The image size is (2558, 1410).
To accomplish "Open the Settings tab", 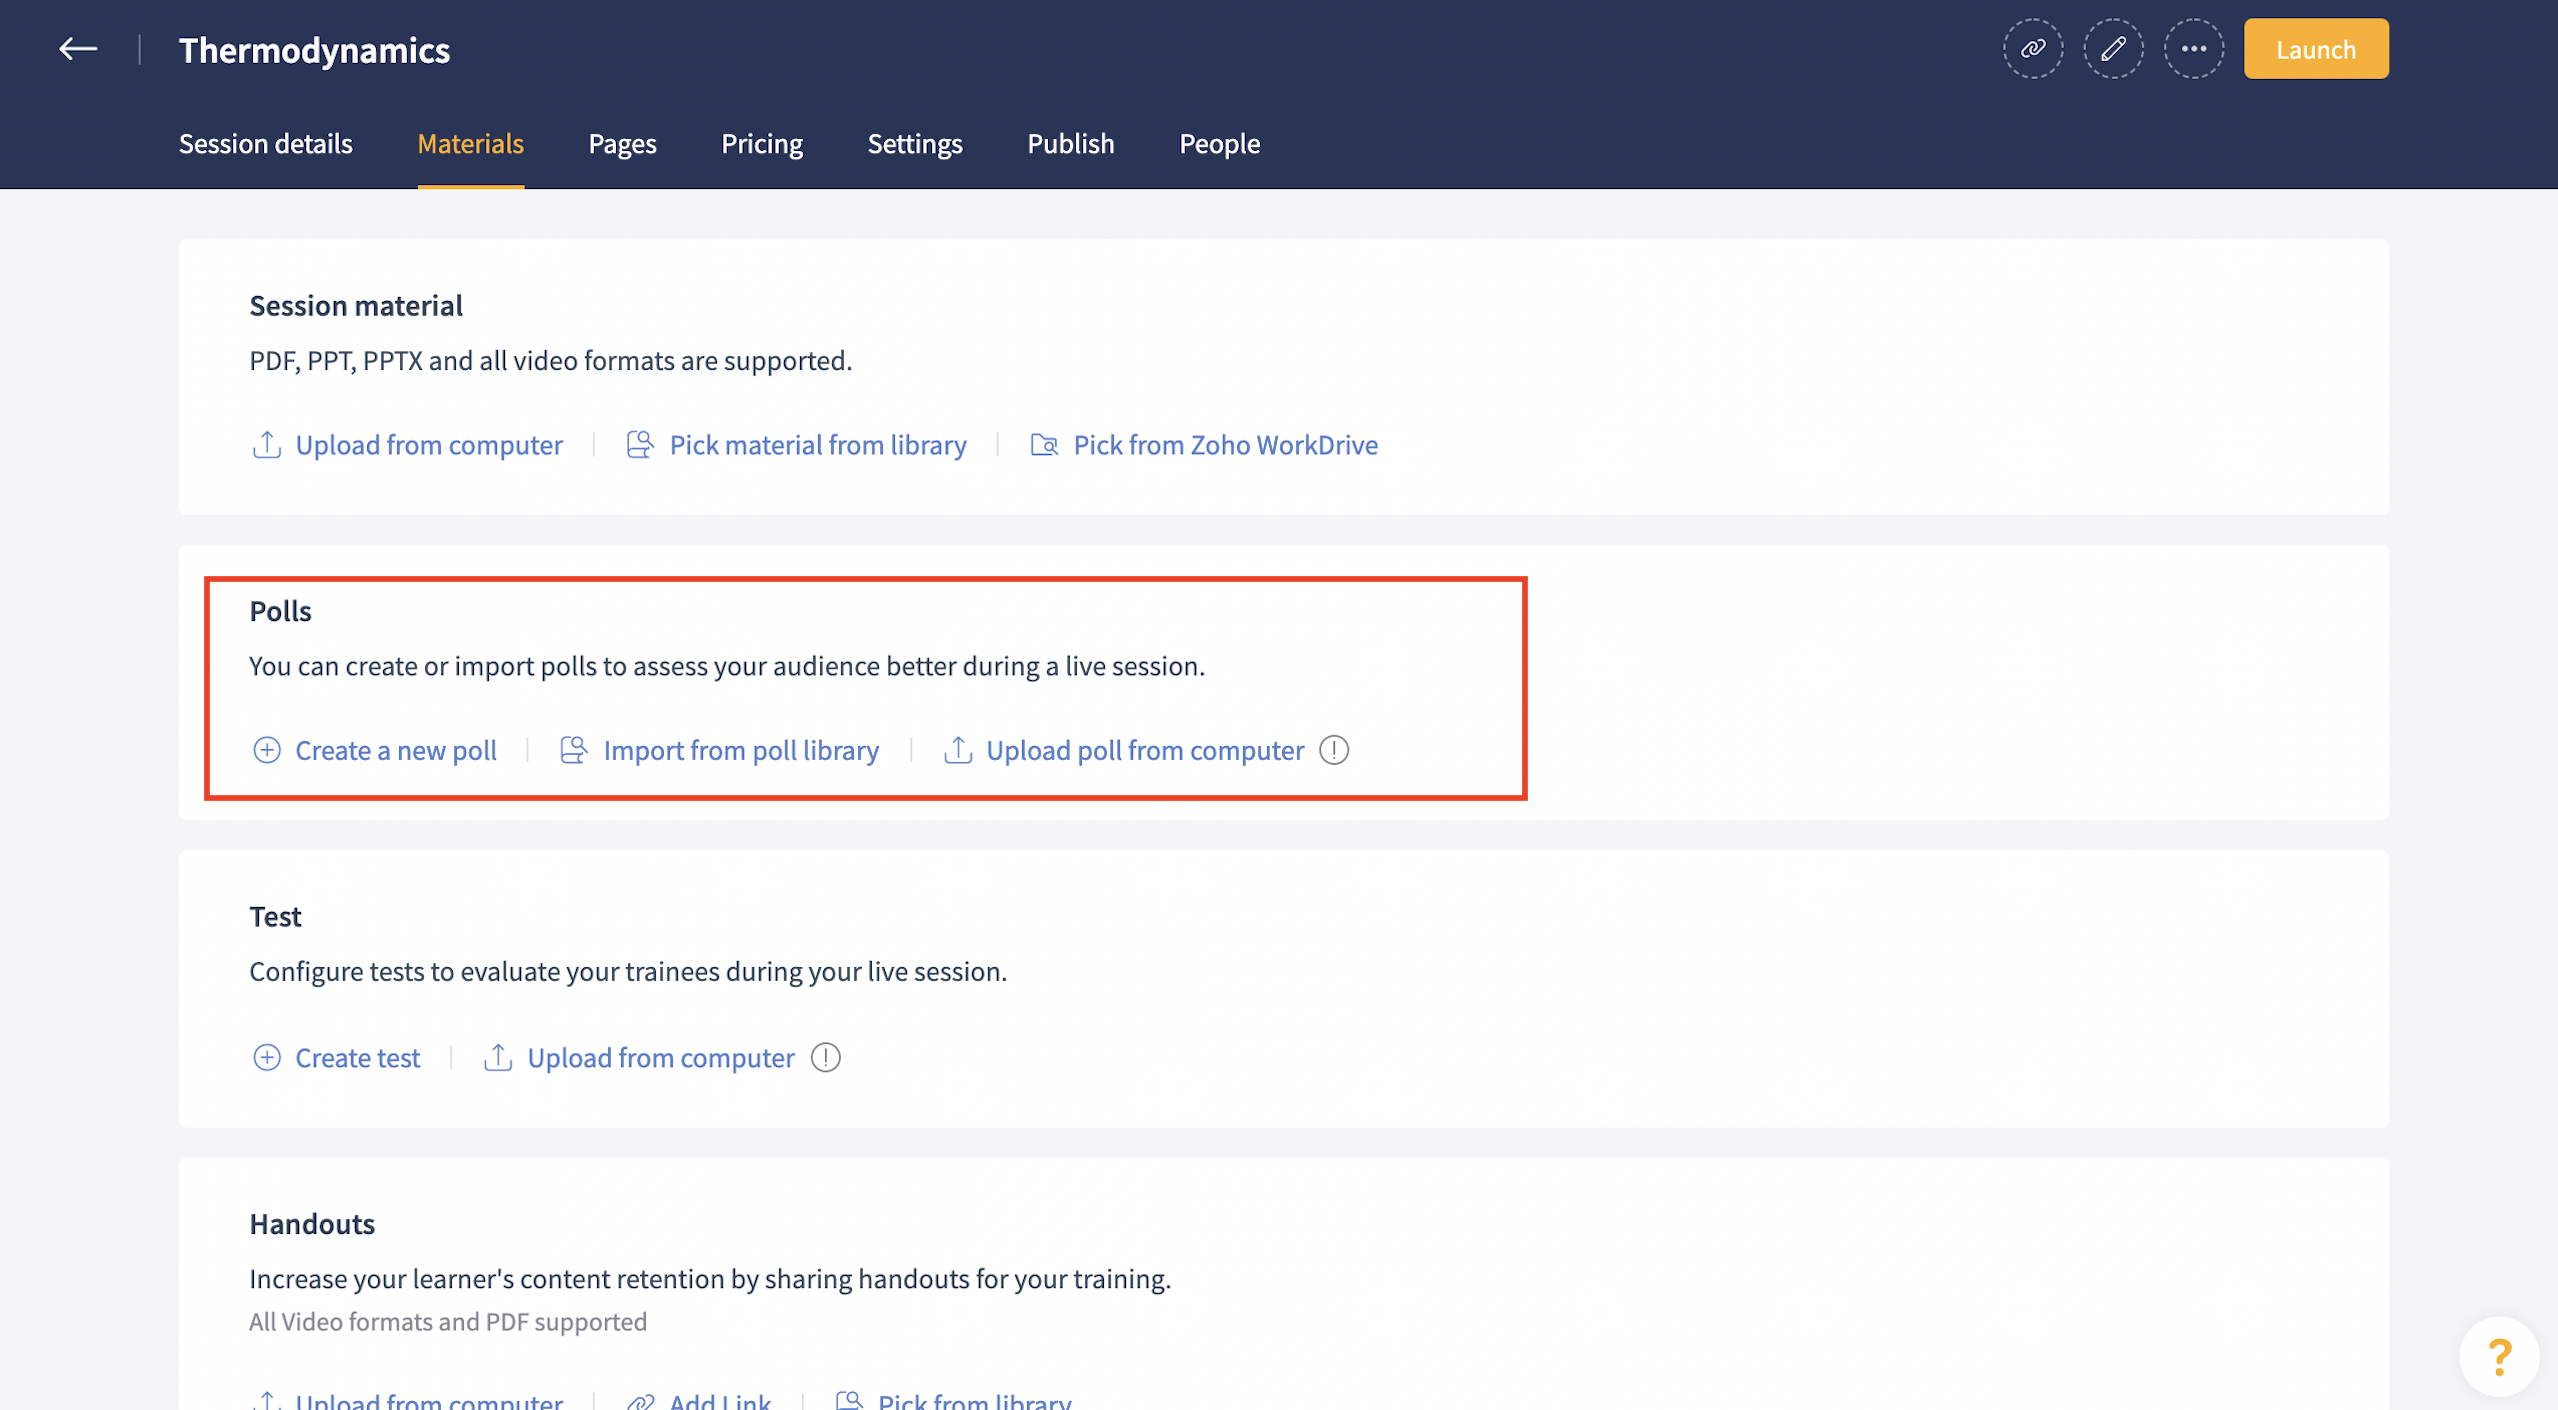I will pos(914,144).
